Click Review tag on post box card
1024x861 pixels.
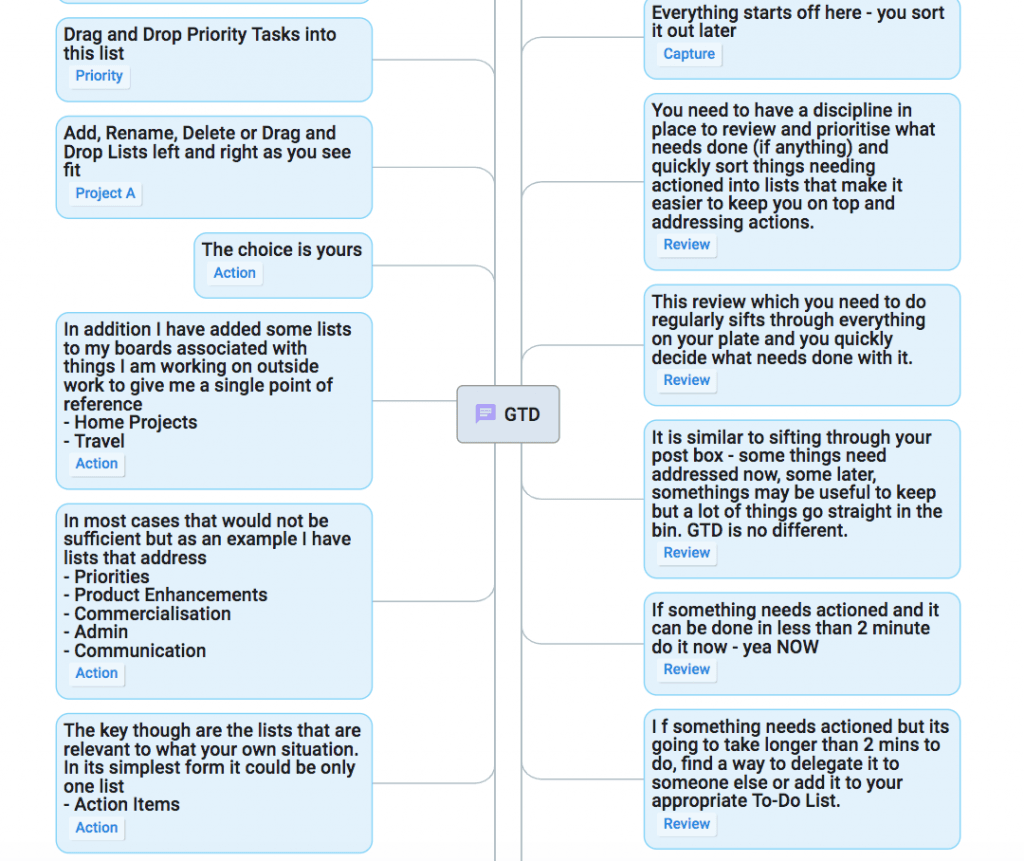[686, 553]
